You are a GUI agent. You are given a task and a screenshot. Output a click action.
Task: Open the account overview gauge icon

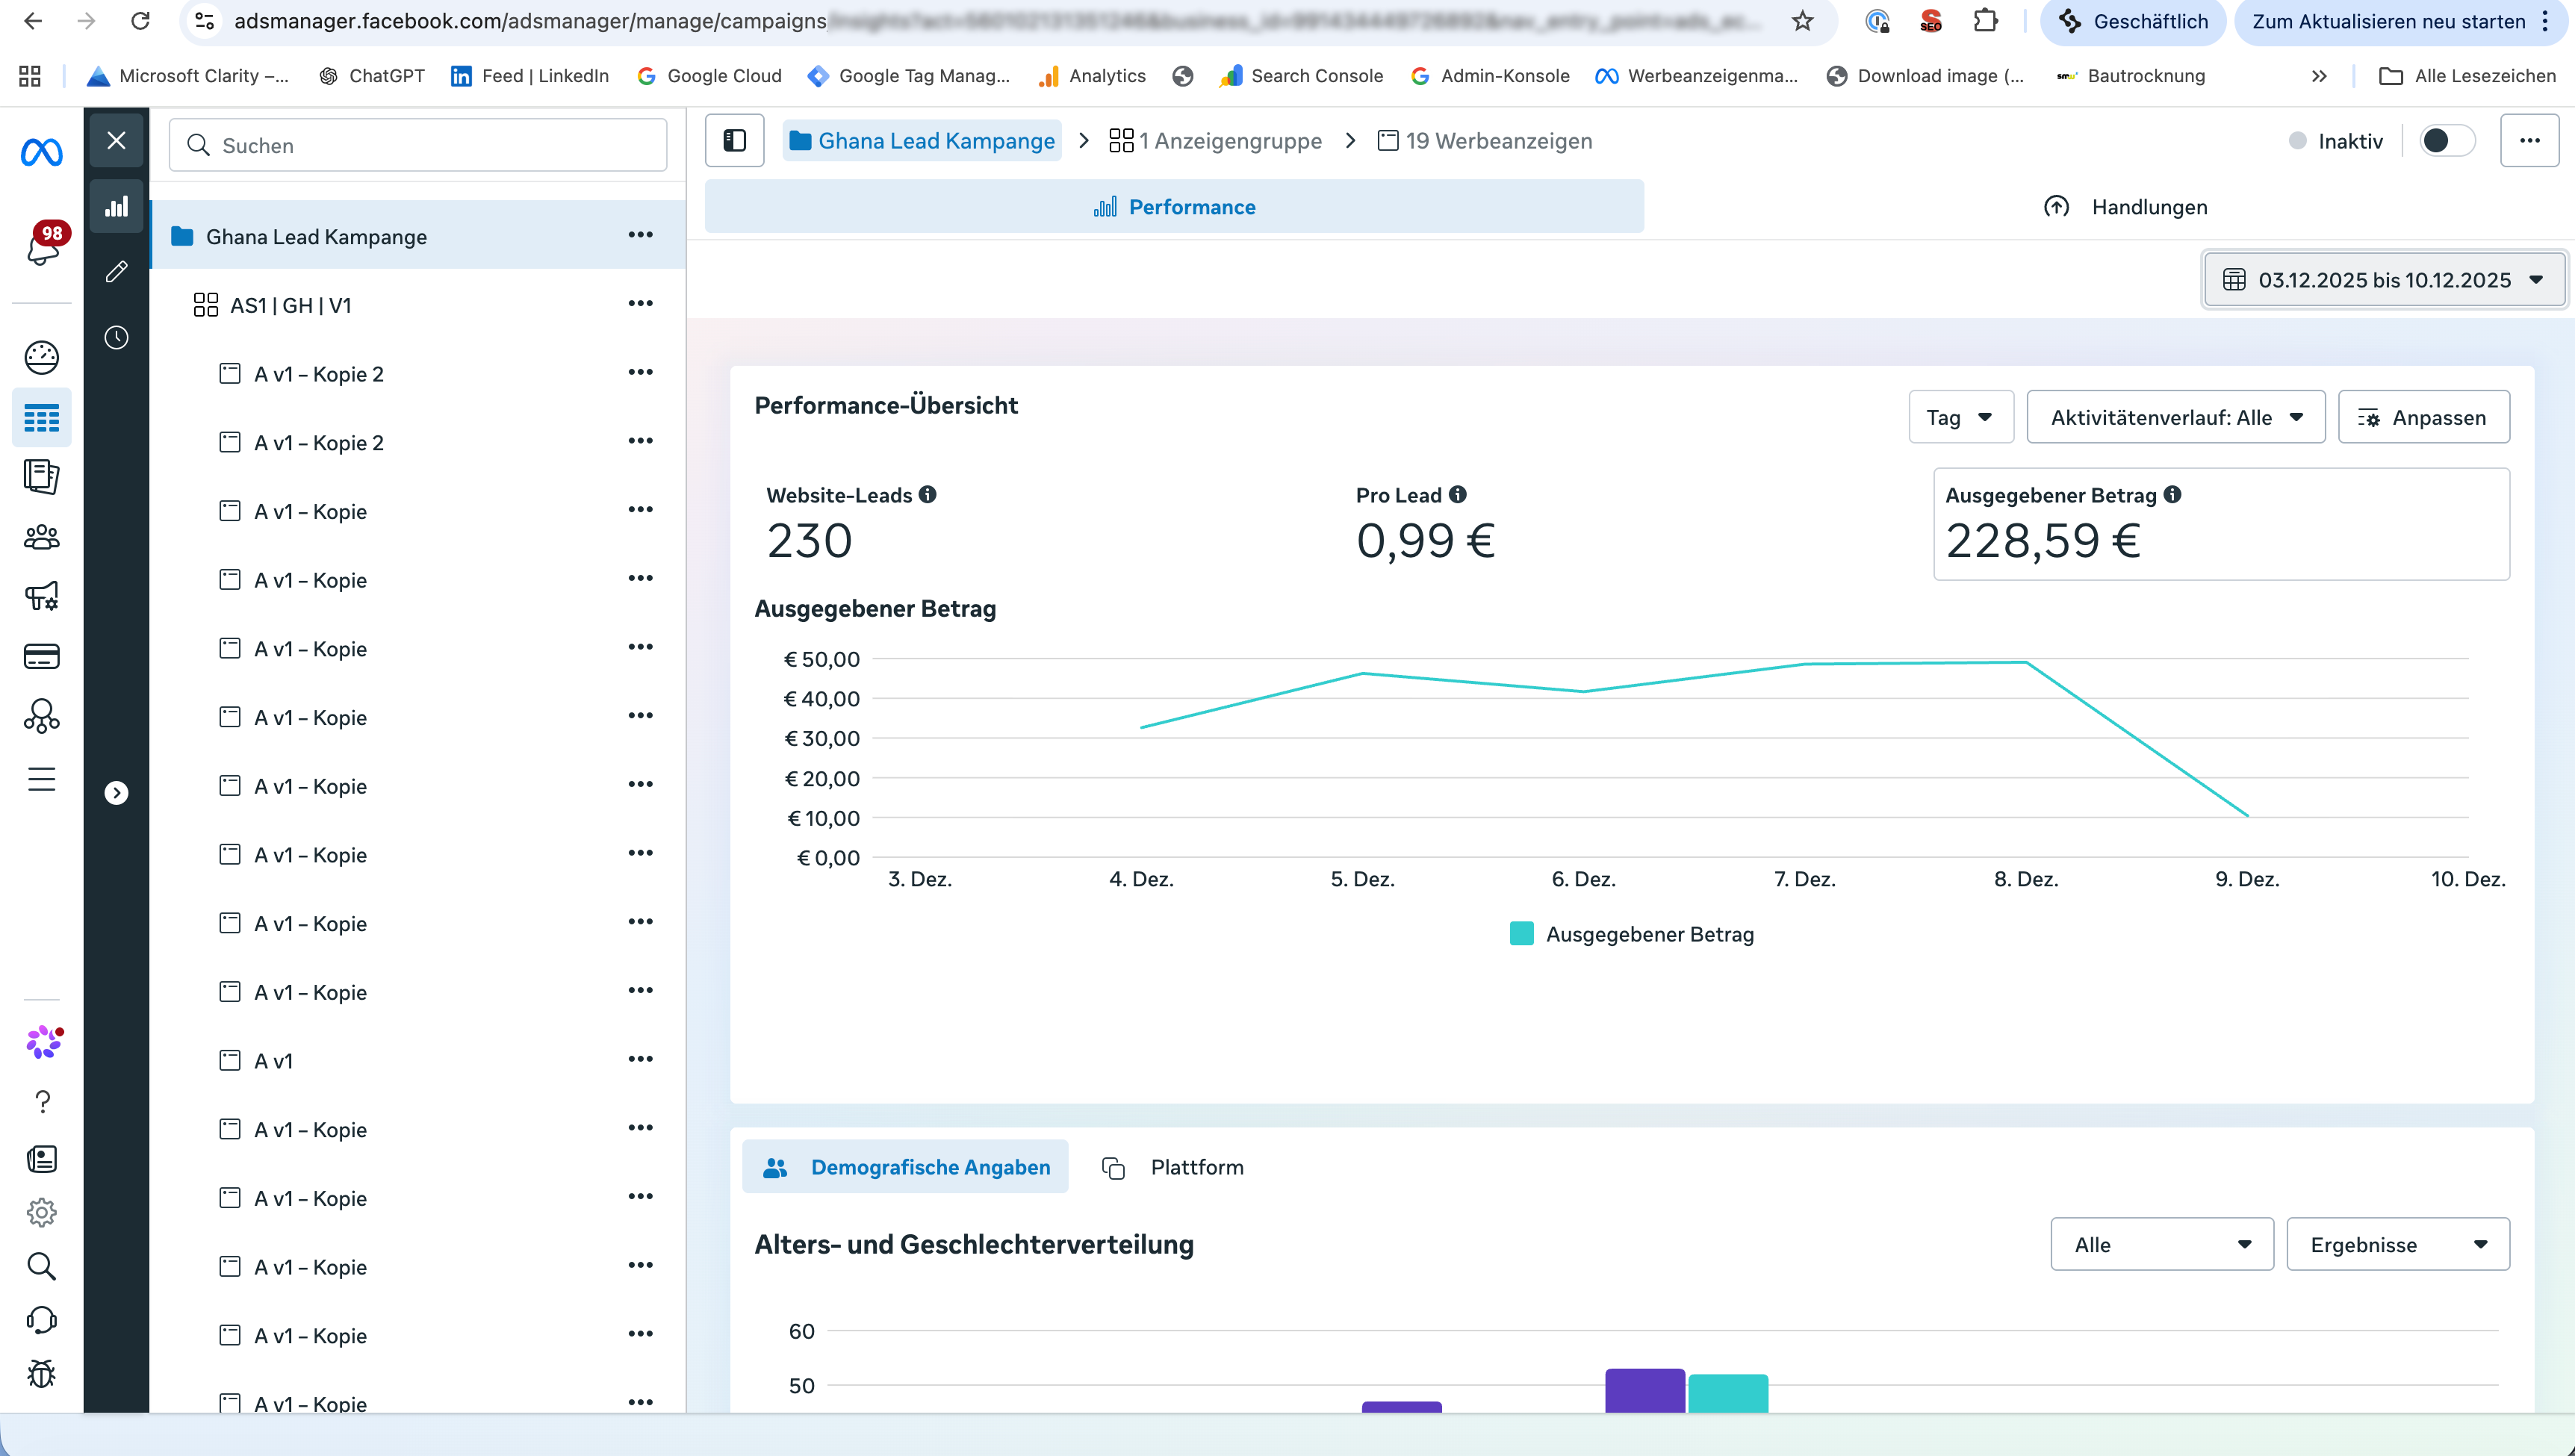tap(41, 357)
